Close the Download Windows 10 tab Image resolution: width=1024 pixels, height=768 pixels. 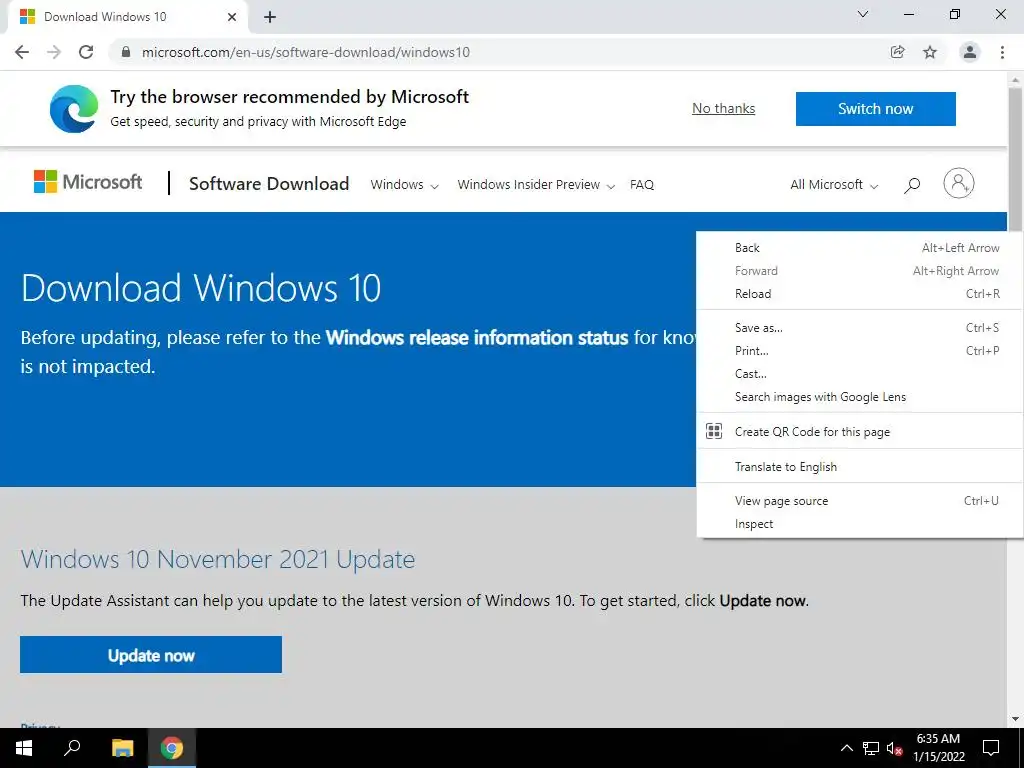coord(232,17)
